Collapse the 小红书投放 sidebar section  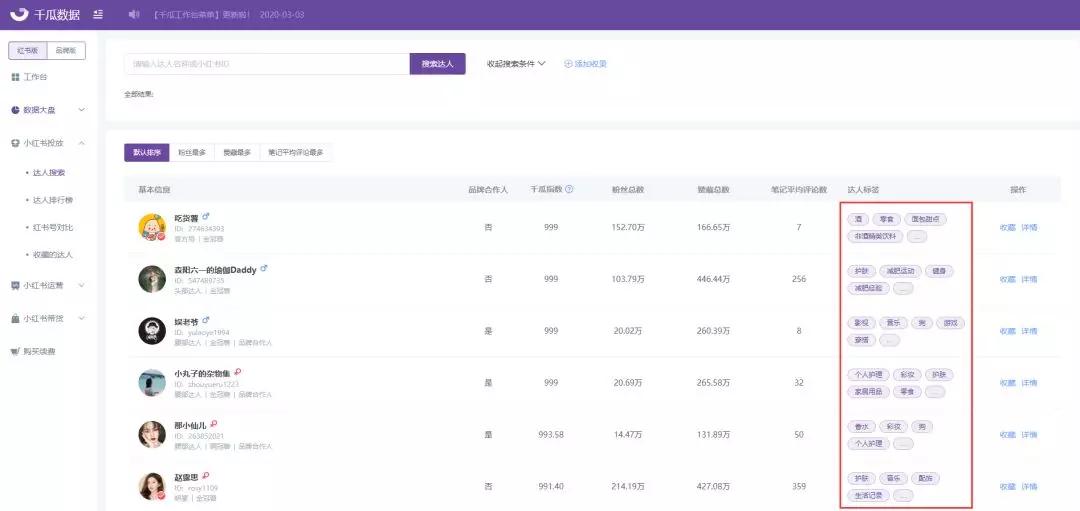pyautogui.click(x=81, y=143)
